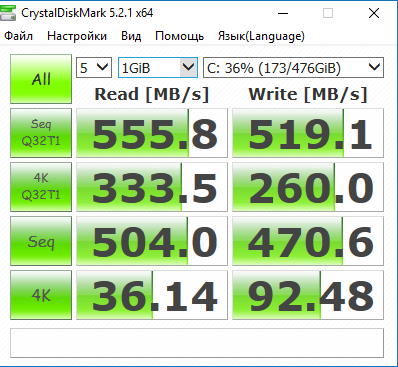Click the Seq Q32T1 read value 555.8
Image resolution: width=398 pixels, height=367 pixels.
pos(152,133)
